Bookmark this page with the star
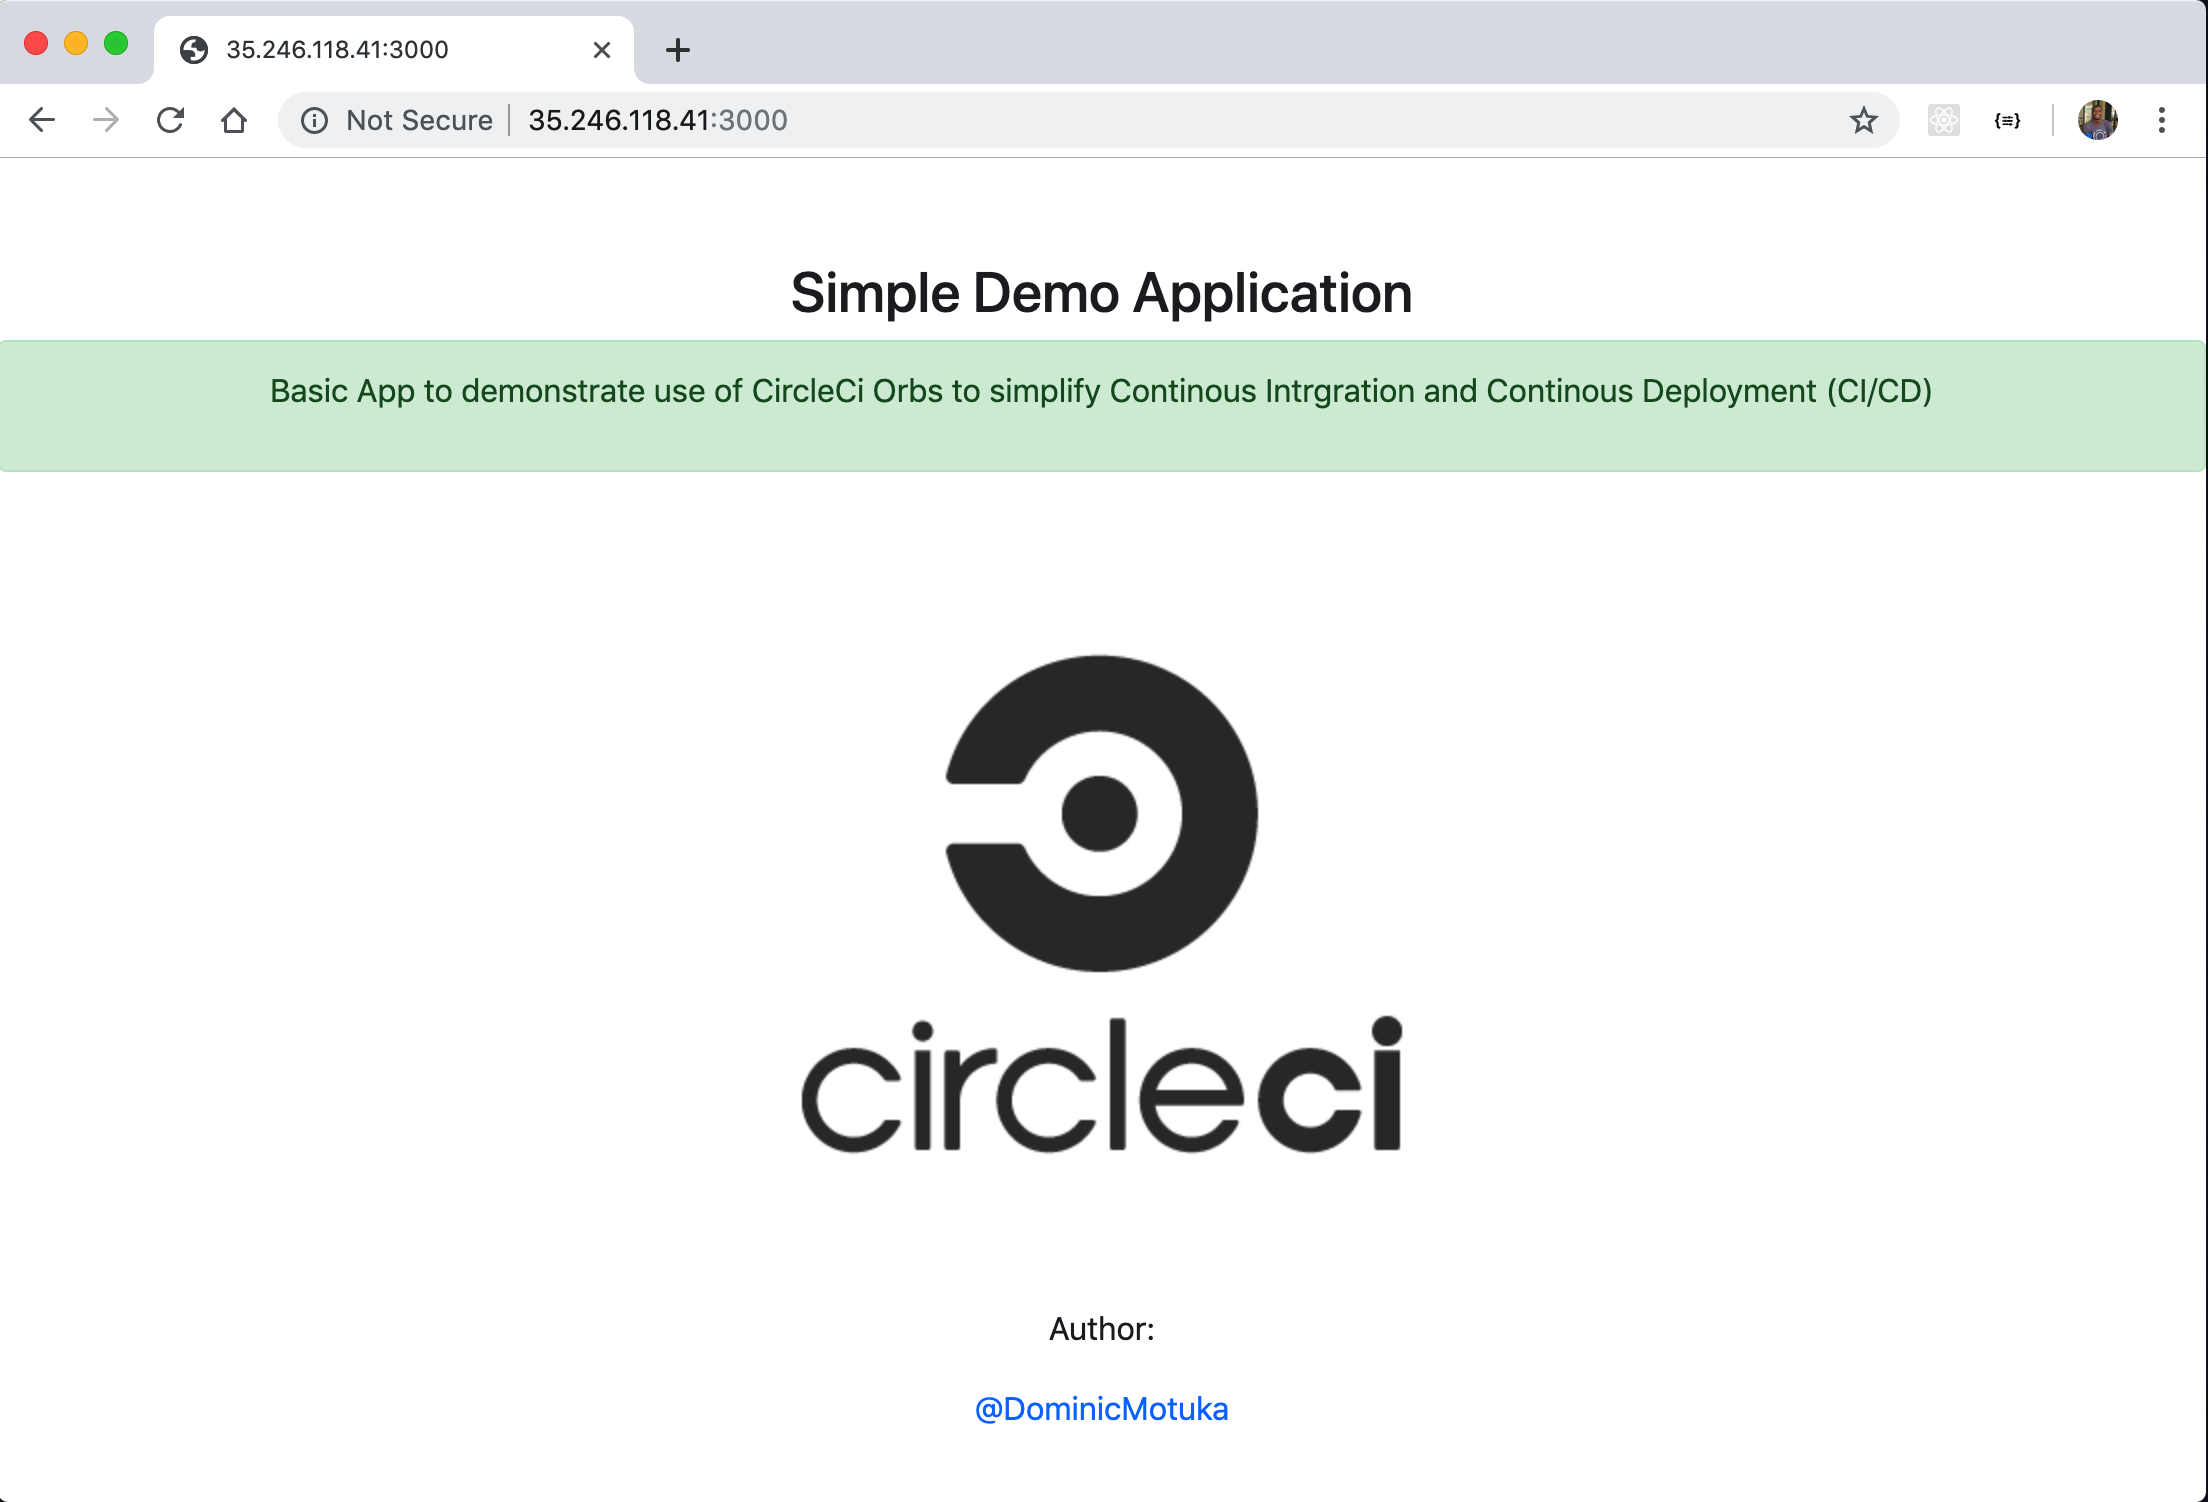This screenshot has height=1502, width=2208. coord(1863,121)
